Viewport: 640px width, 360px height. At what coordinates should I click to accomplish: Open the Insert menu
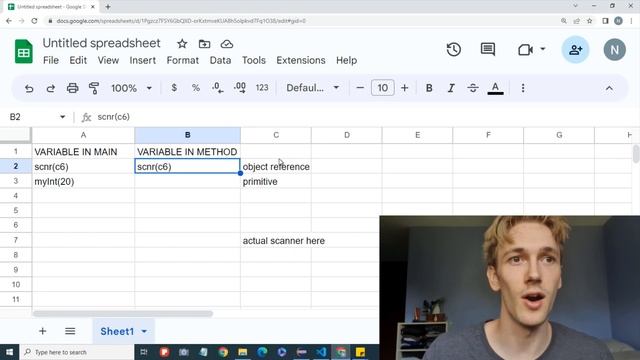pos(142,60)
